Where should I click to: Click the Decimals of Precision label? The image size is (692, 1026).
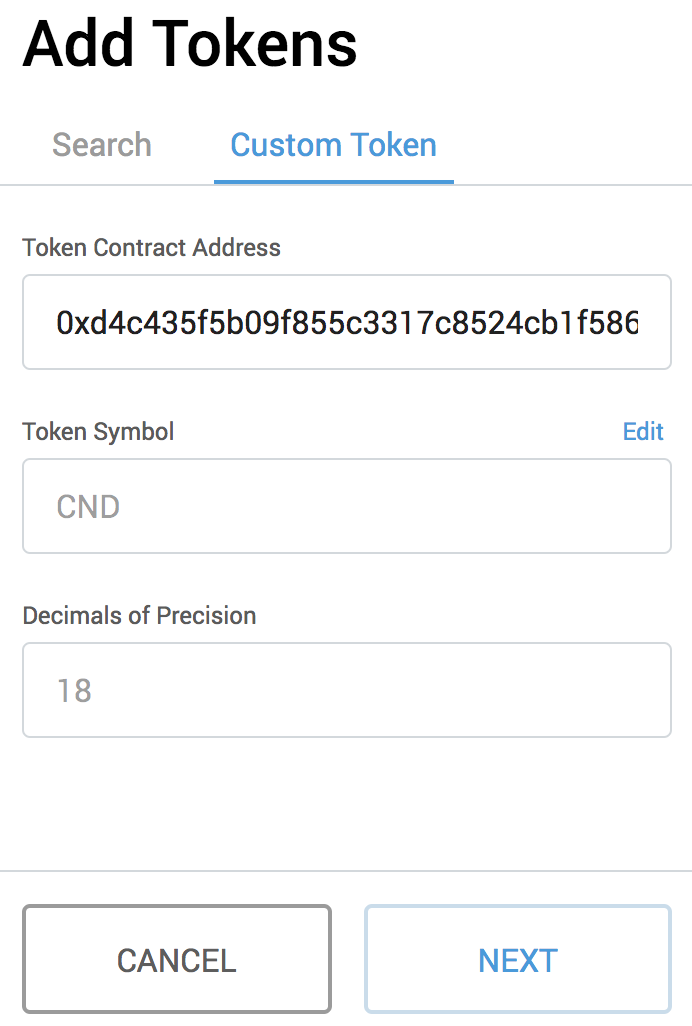[139, 615]
